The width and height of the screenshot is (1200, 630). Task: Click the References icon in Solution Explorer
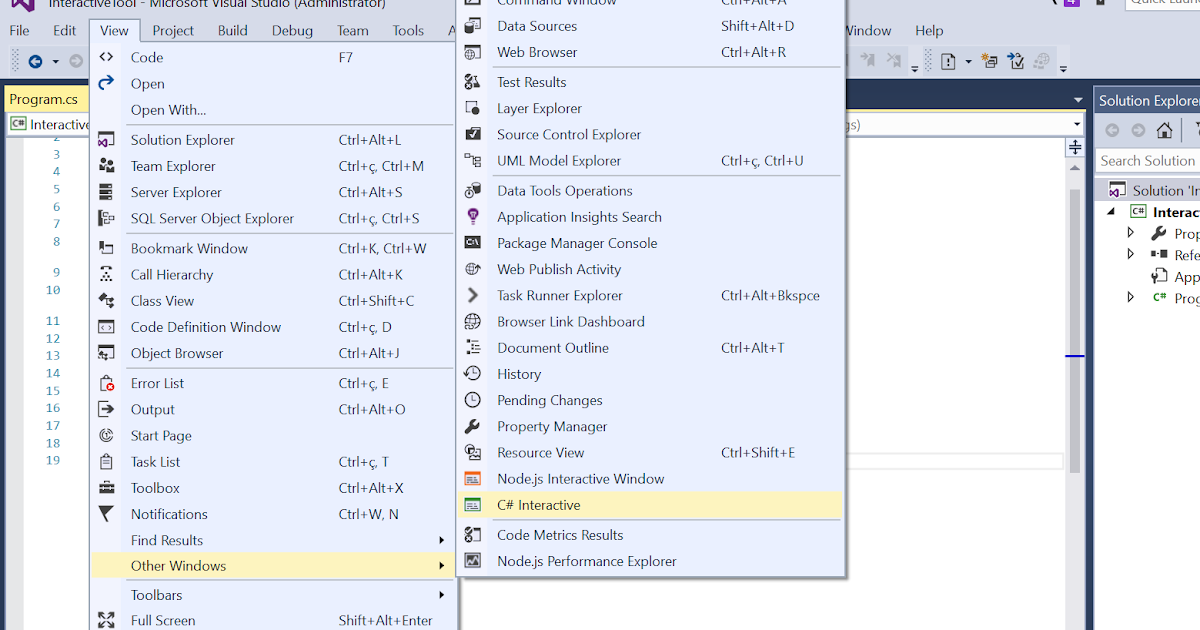click(x=1157, y=255)
